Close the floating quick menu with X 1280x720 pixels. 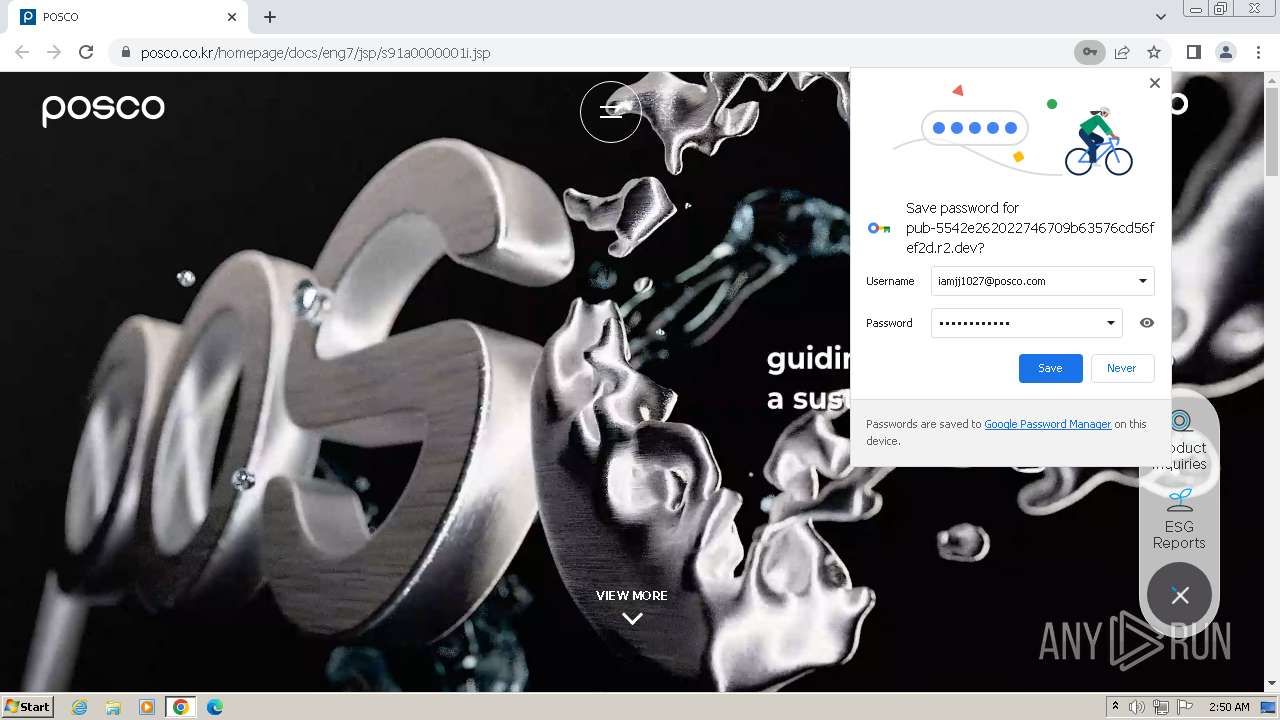click(1180, 595)
